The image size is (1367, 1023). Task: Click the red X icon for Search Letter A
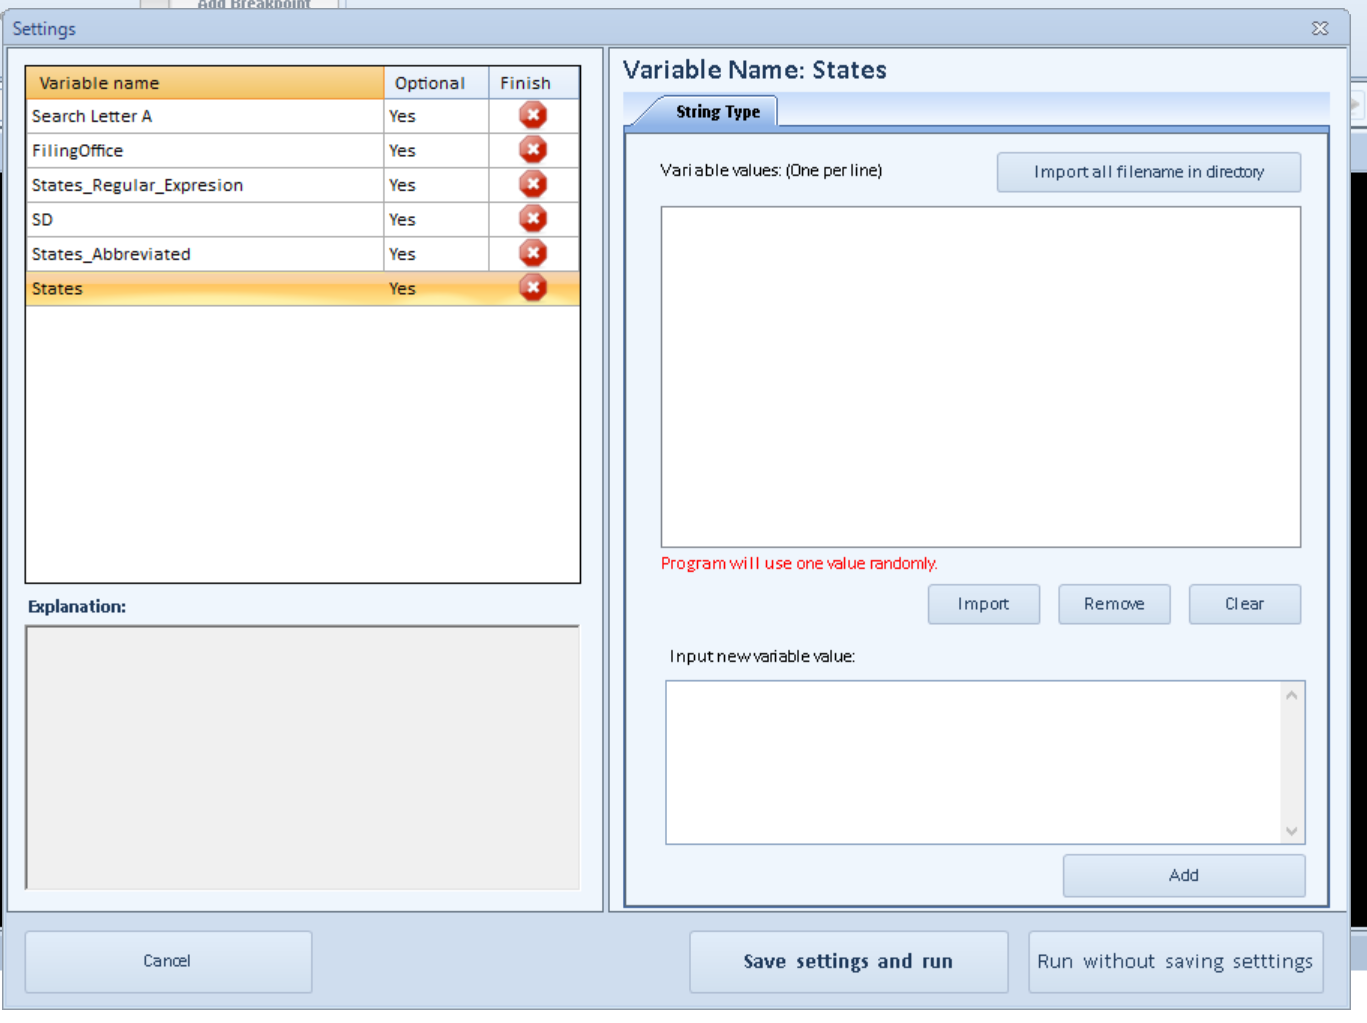click(533, 115)
